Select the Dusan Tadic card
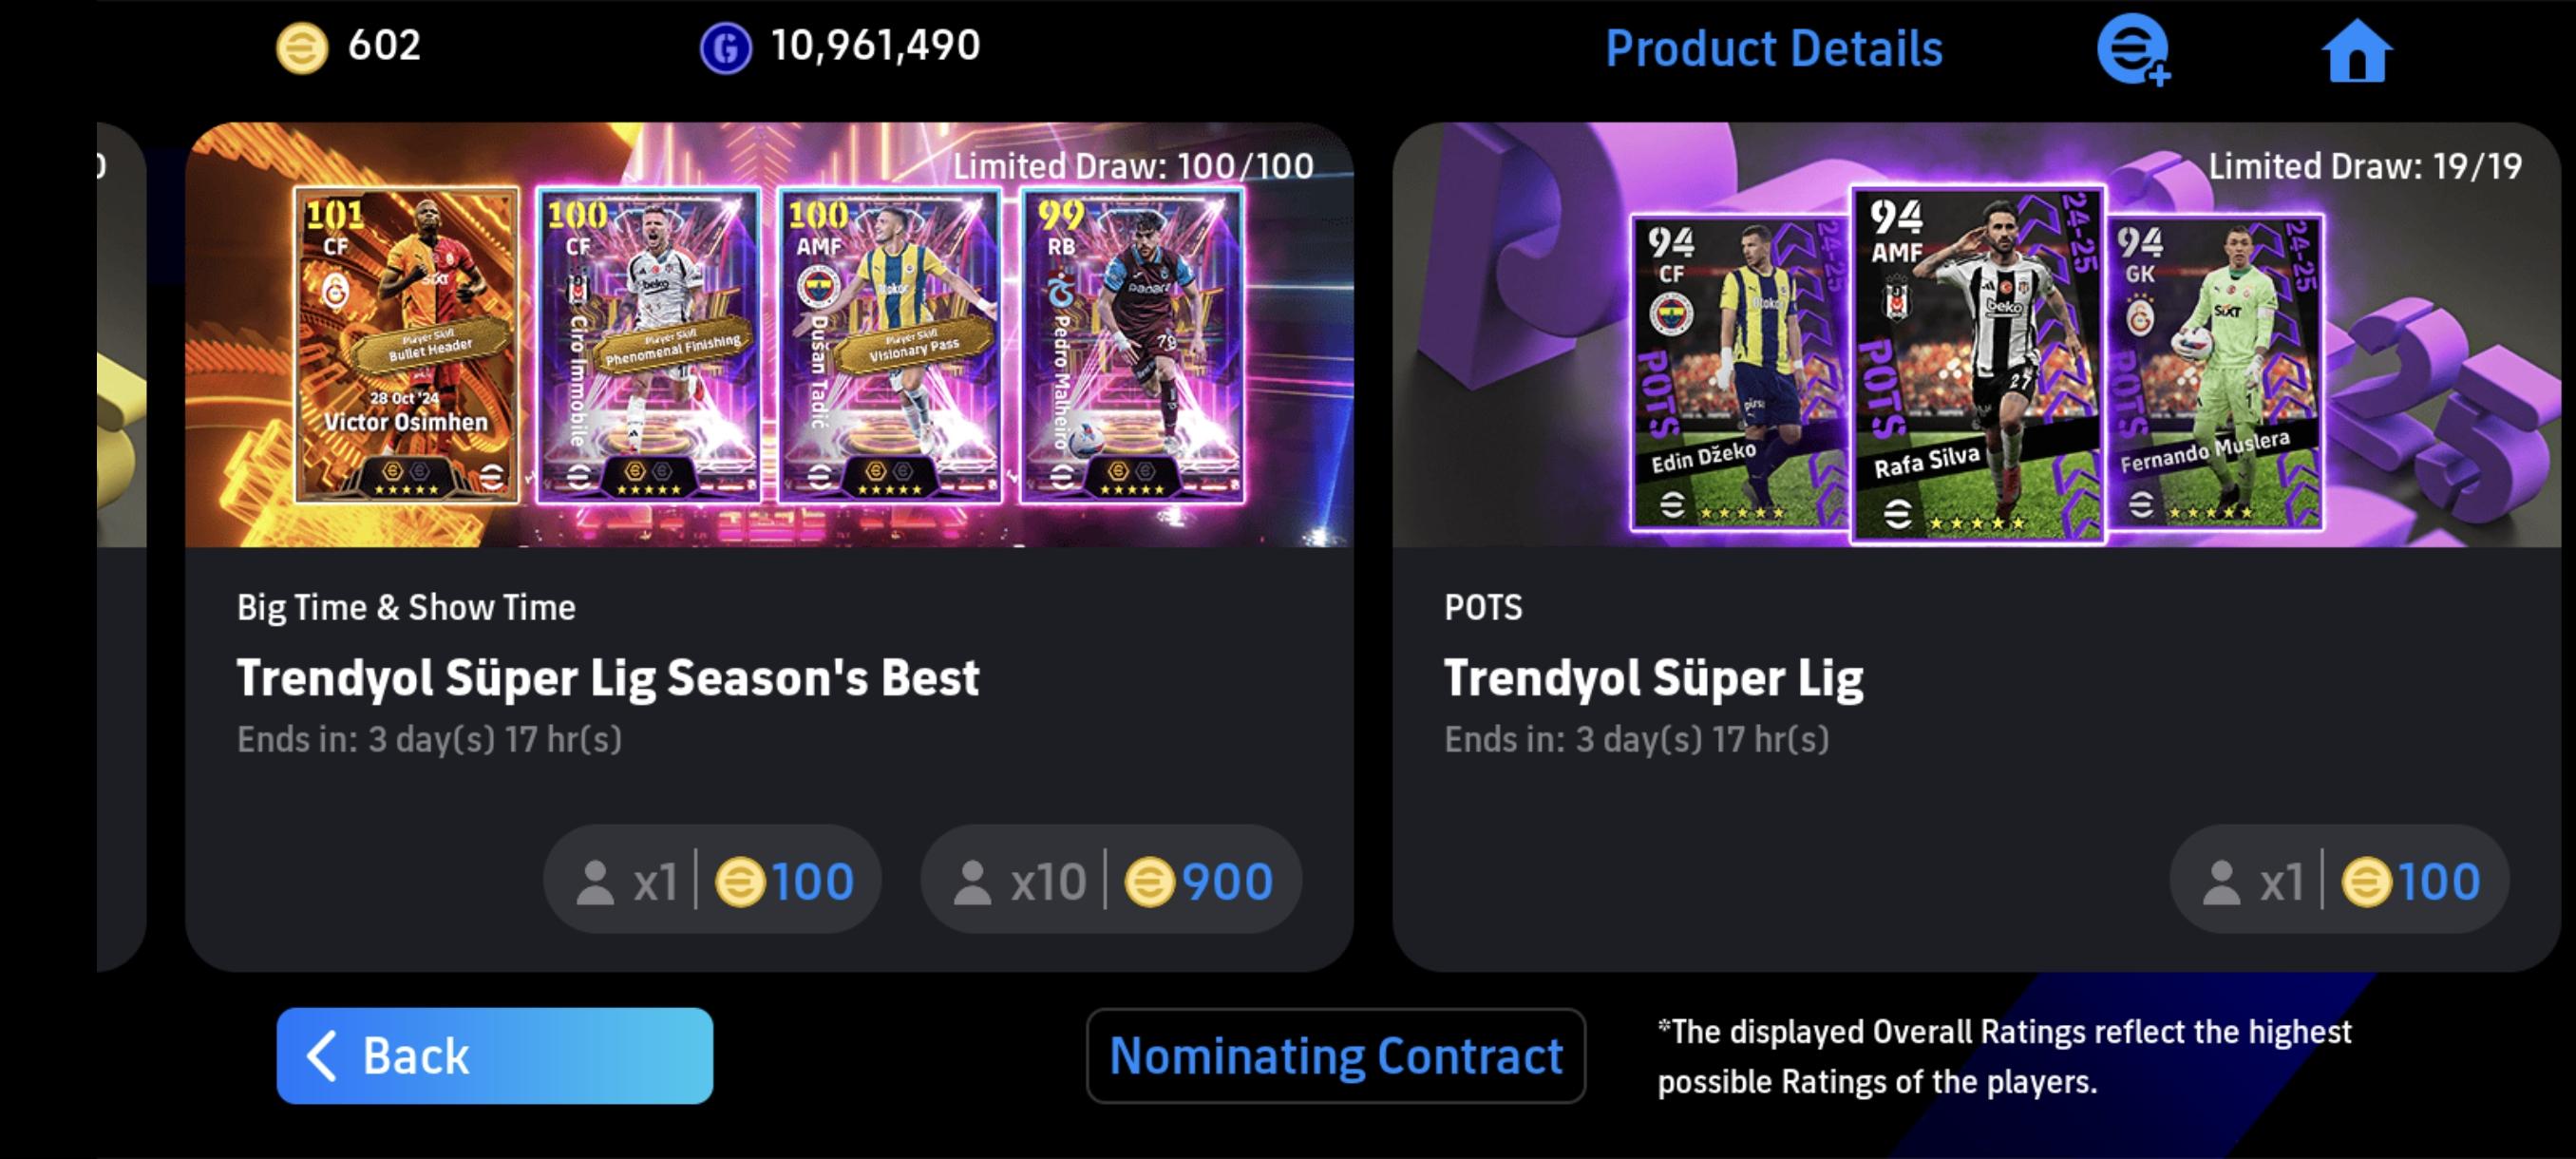The width and height of the screenshot is (2576, 1159). (889, 344)
